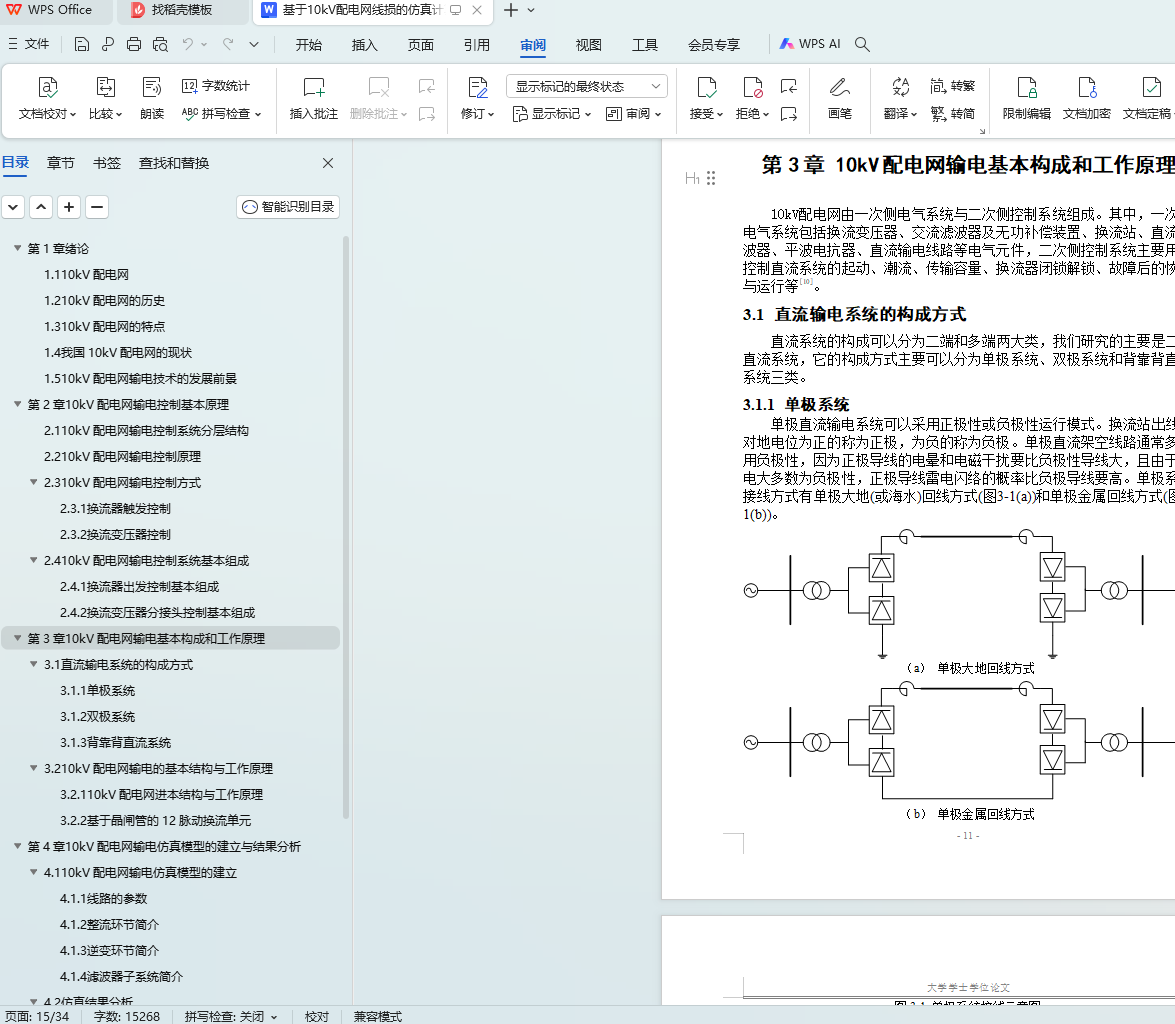Open the 翻译 translate tool

[x=901, y=97]
